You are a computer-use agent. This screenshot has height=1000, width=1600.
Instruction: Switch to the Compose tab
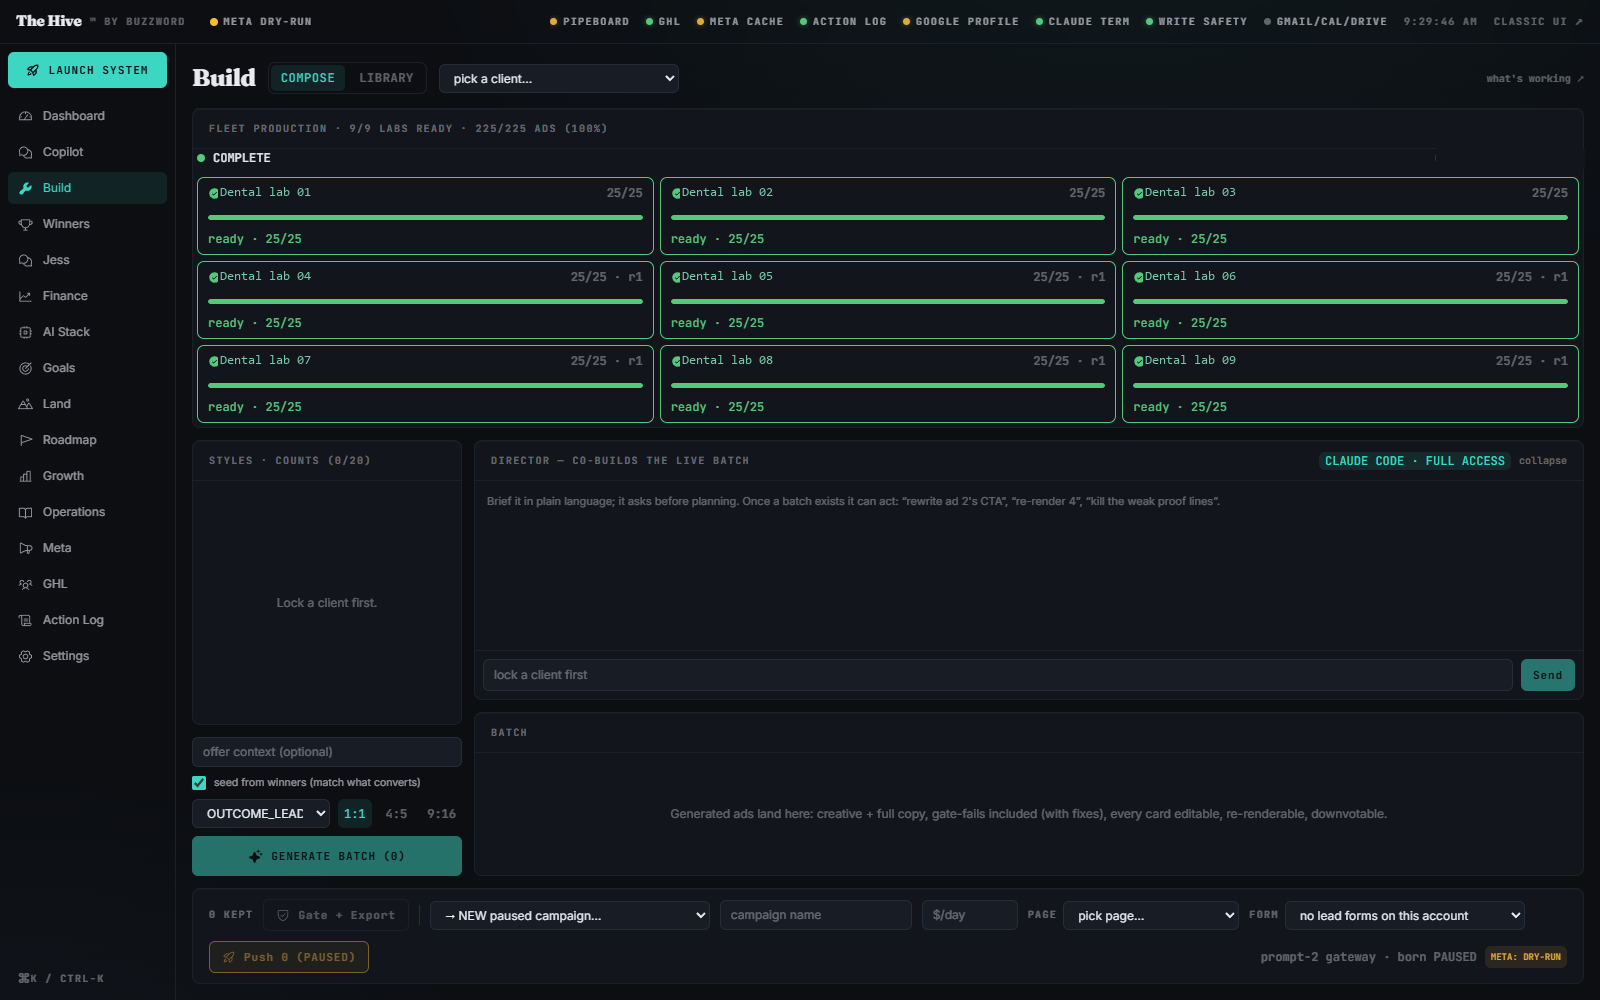tap(308, 78)
